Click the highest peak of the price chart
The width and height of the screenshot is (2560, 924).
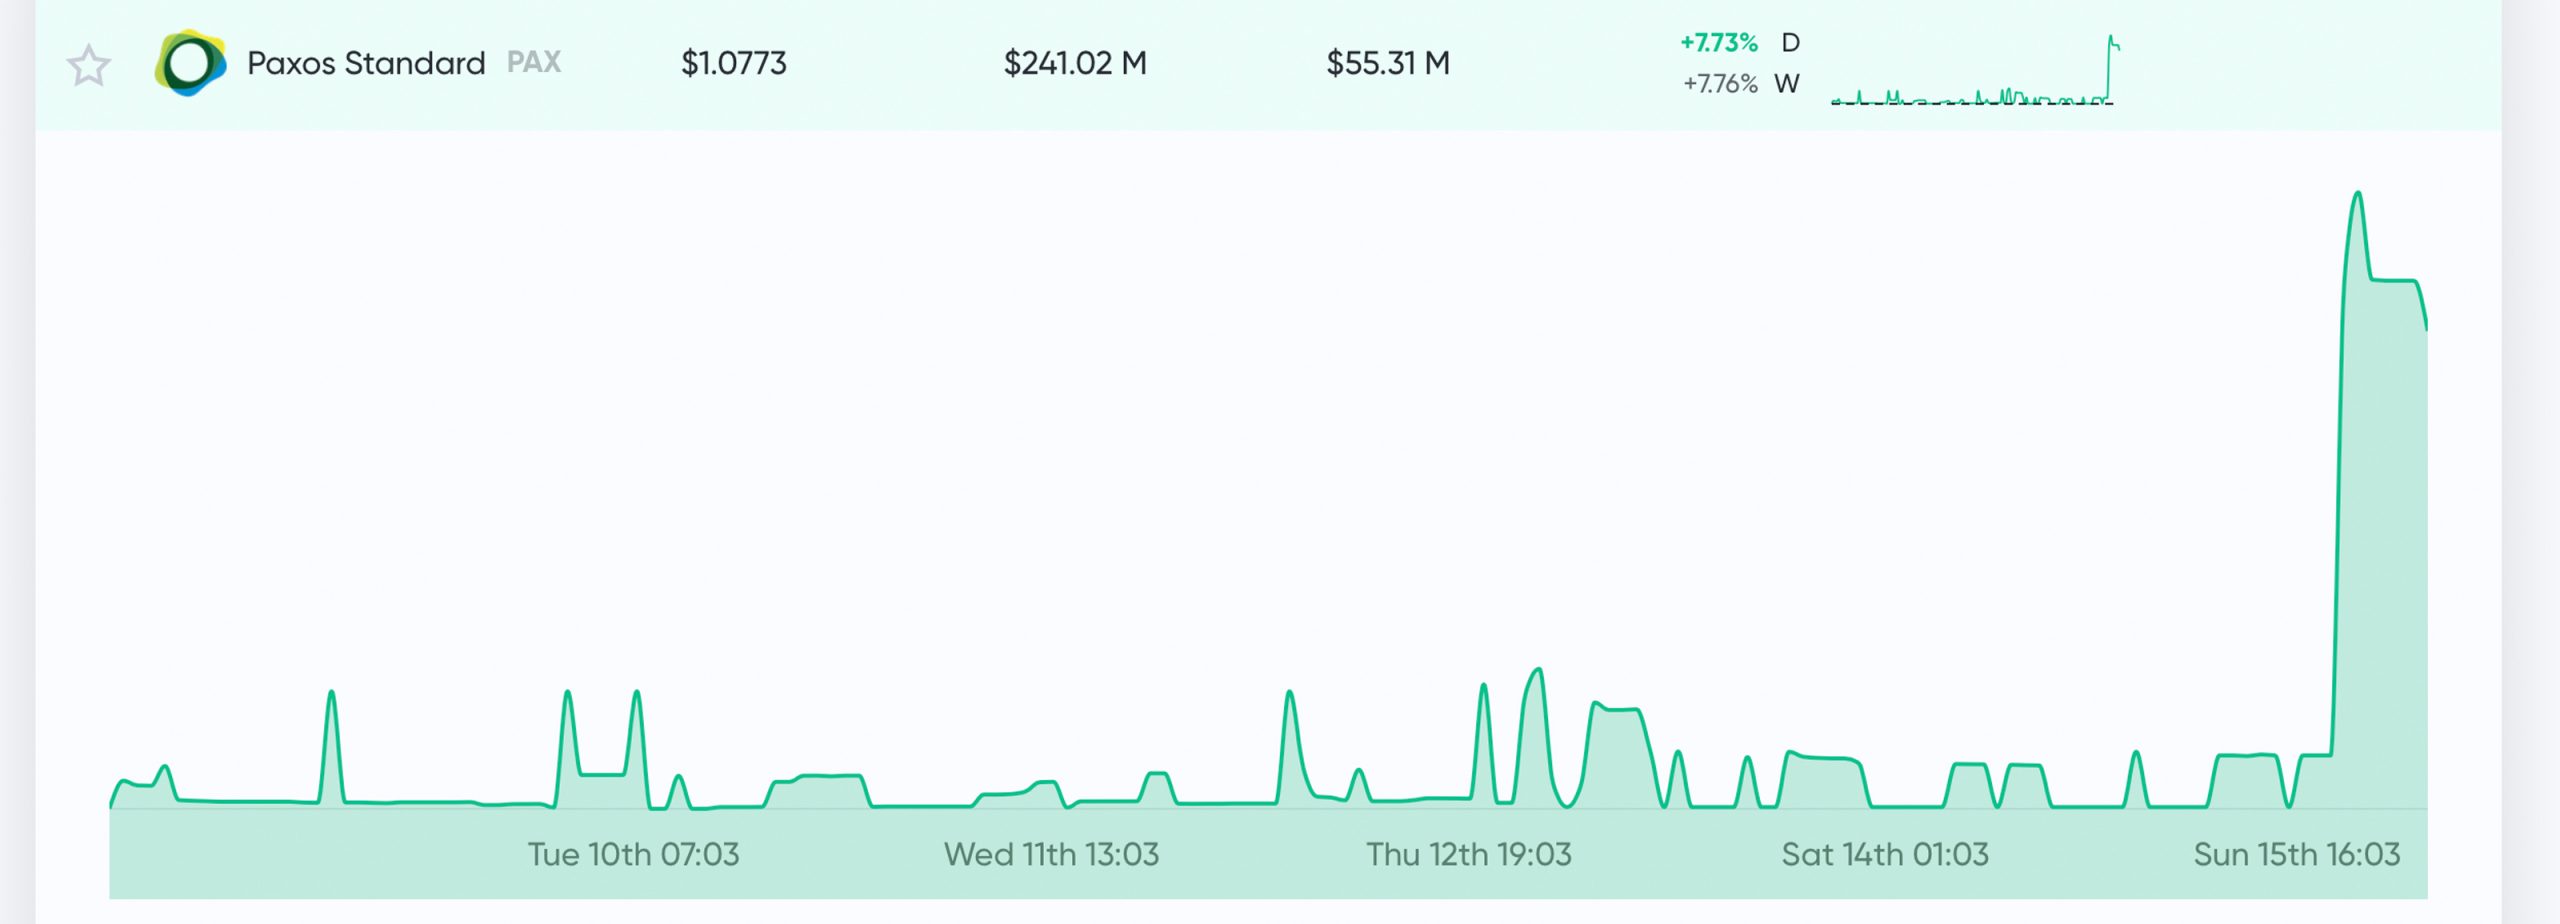coord(2358,193)
